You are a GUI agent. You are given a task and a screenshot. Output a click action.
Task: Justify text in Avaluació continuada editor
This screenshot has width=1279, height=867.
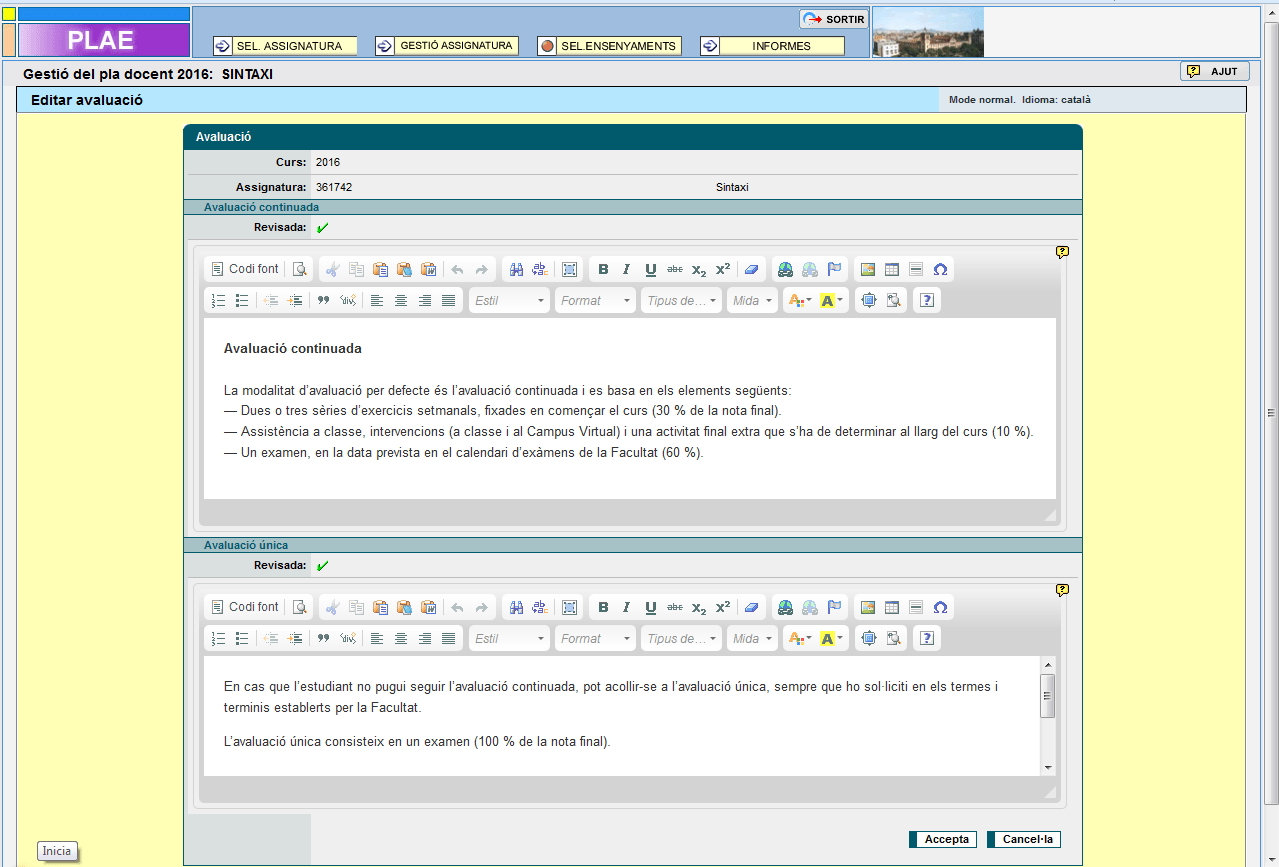(x=449, y=300)
